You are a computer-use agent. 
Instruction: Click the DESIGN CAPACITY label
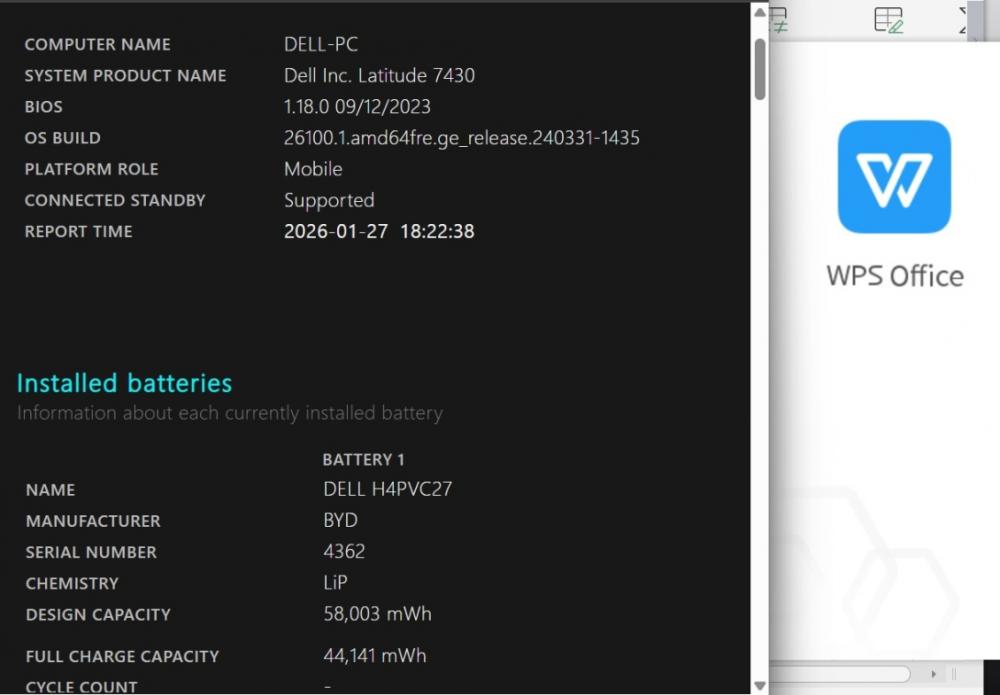(98, 615)
